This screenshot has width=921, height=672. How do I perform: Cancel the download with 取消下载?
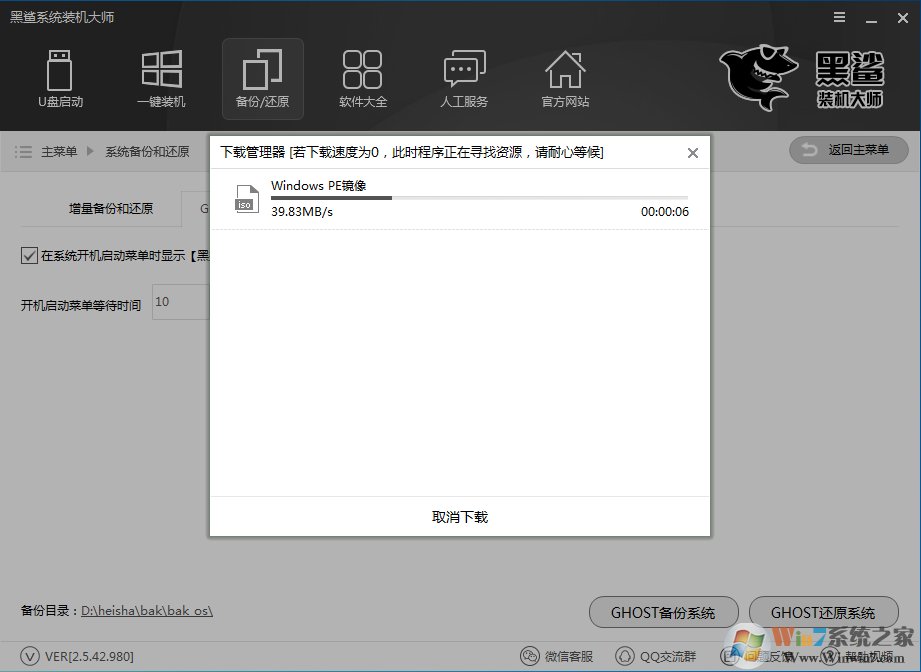460,517
